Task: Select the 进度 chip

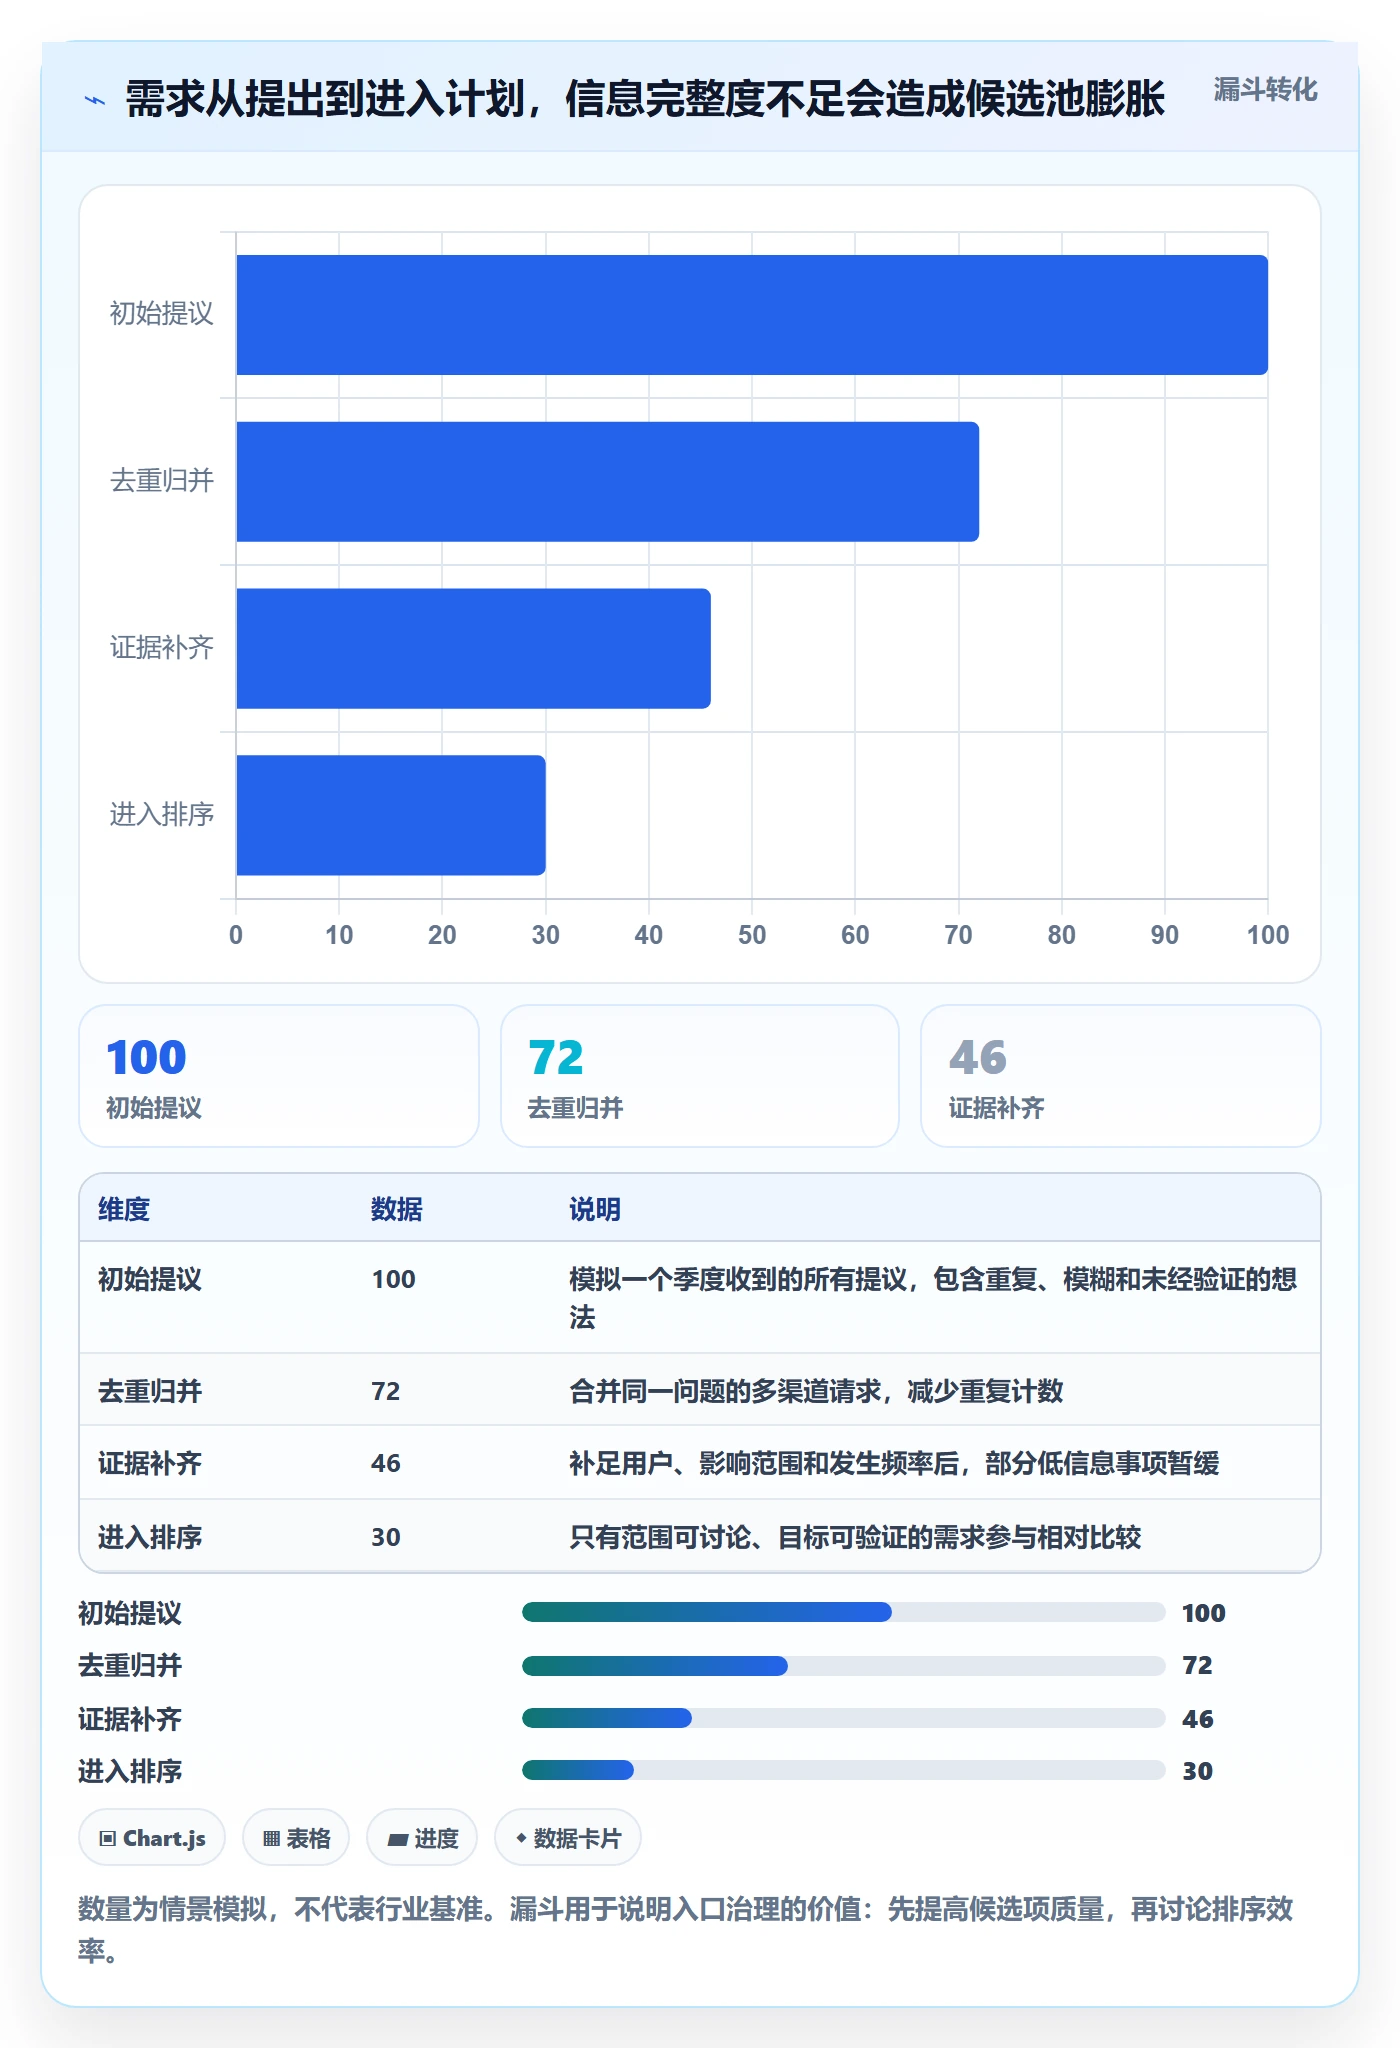Action: 422,1838
